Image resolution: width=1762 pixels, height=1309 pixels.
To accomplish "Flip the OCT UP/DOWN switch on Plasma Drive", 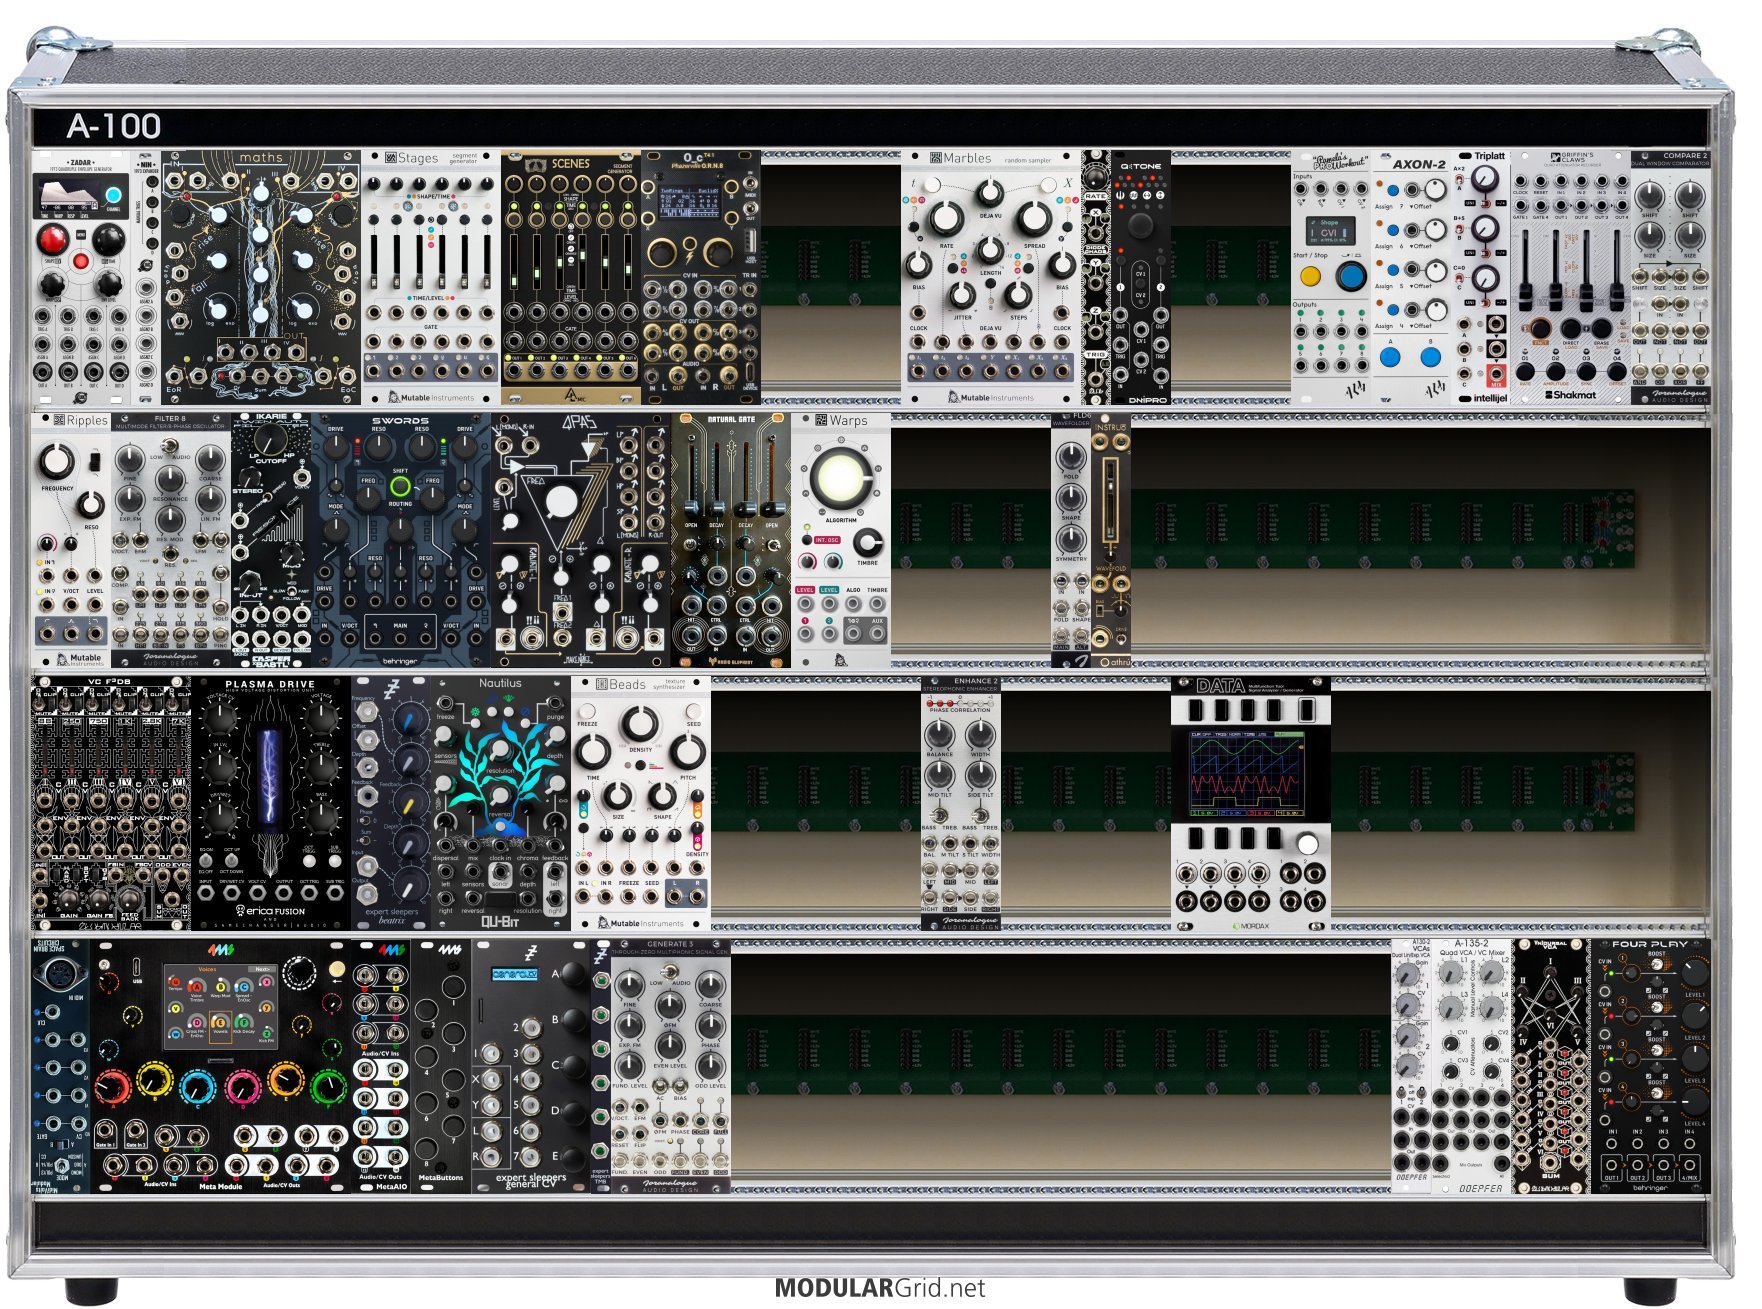I will [232, 861].
